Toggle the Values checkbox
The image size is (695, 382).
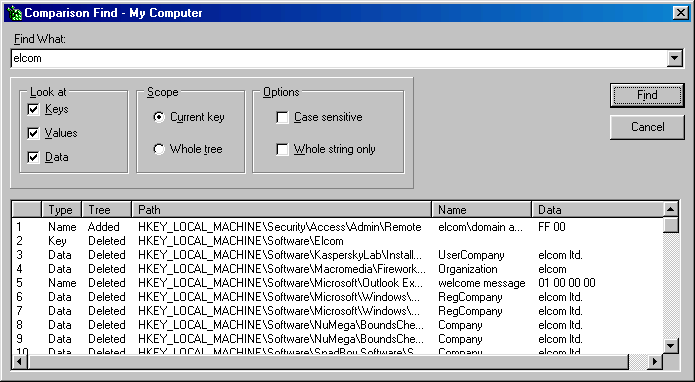click(33, 133)
